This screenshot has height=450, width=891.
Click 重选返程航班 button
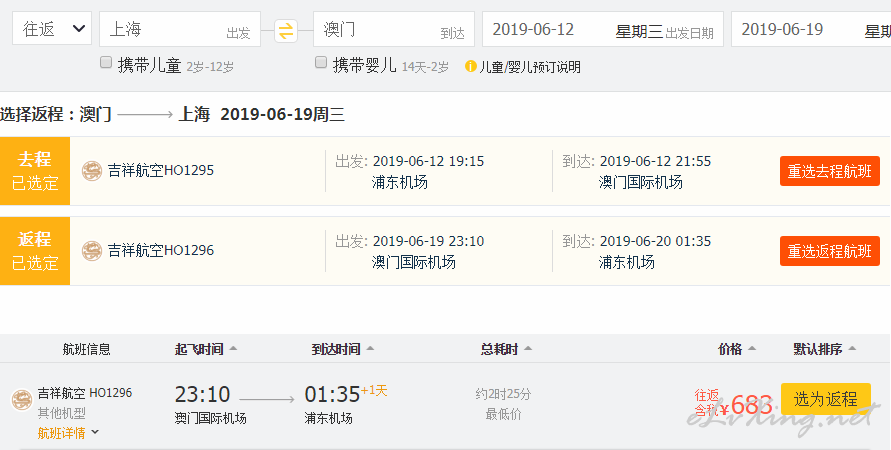tap(830, 251)
